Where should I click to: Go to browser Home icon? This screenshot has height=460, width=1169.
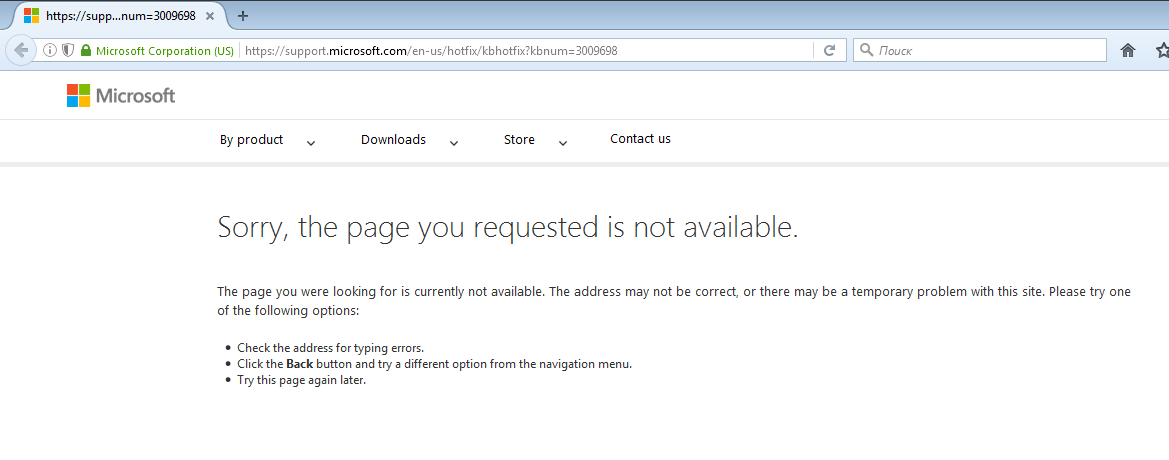click(1128, 51)
